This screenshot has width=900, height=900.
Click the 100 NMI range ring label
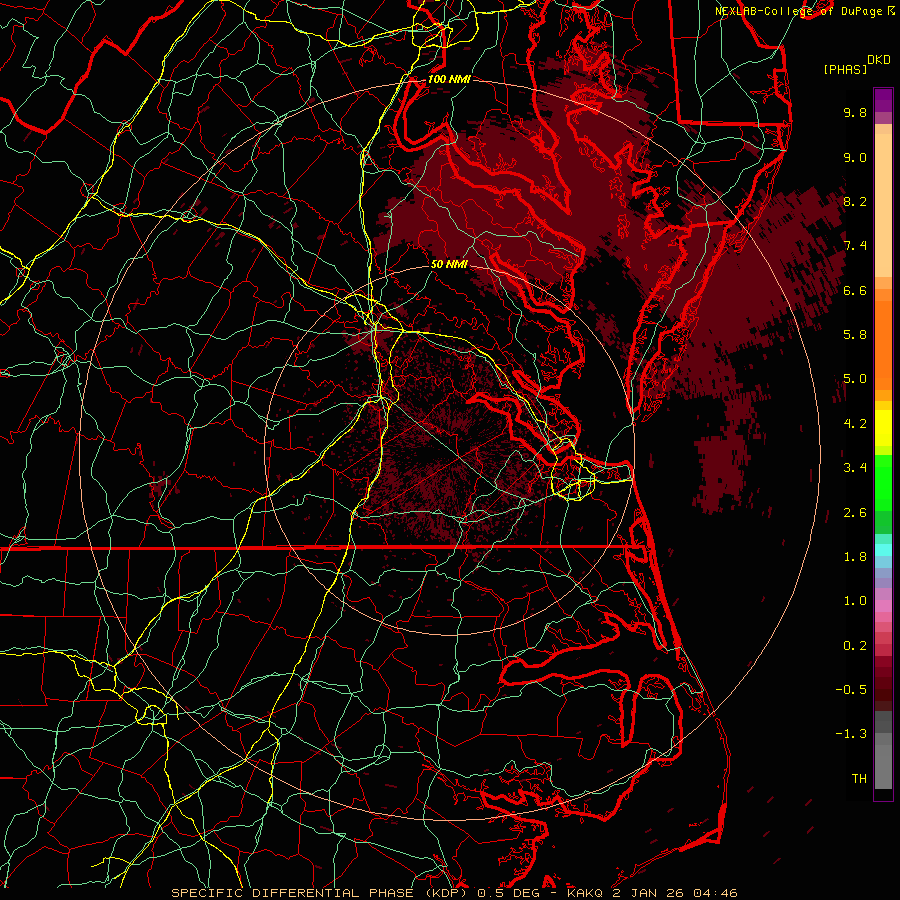pos(449,79)
